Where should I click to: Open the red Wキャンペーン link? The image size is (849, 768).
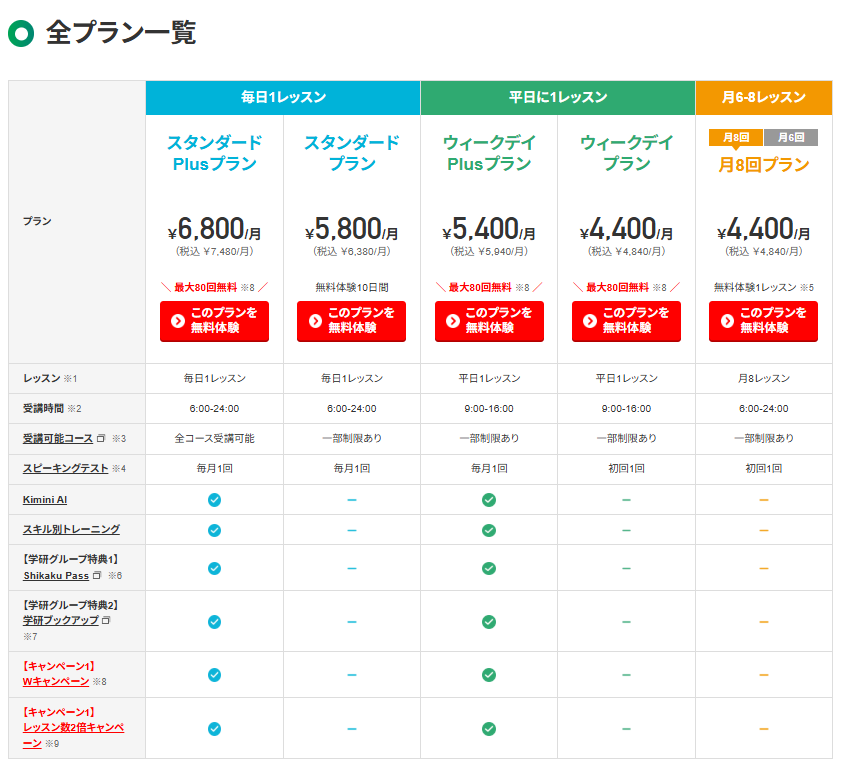click(x=56, y=682)
